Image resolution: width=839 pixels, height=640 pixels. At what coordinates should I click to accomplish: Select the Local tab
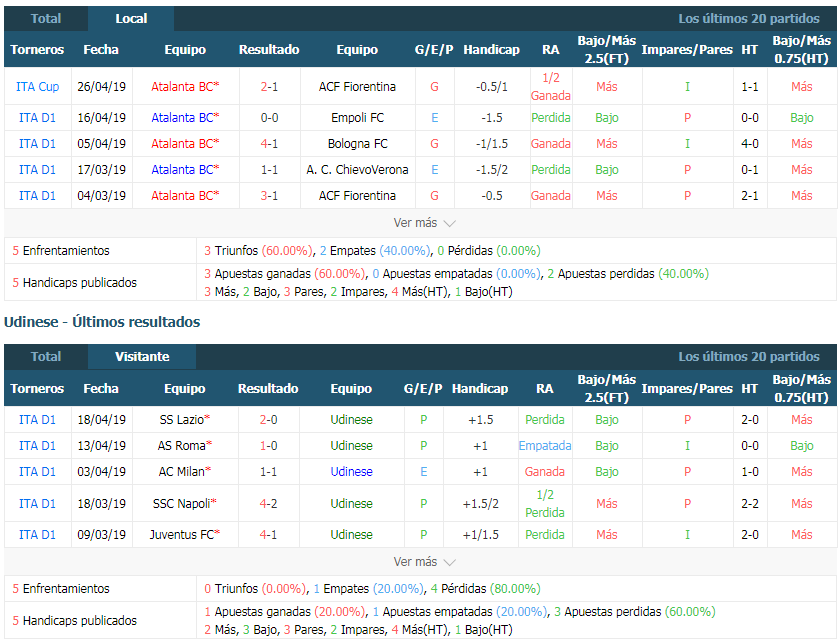click(x=131, y=19)
